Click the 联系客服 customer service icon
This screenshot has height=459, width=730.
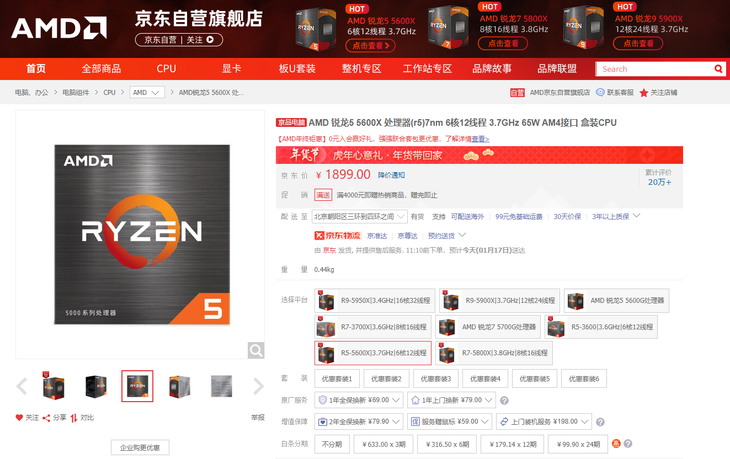click(600, 92)
